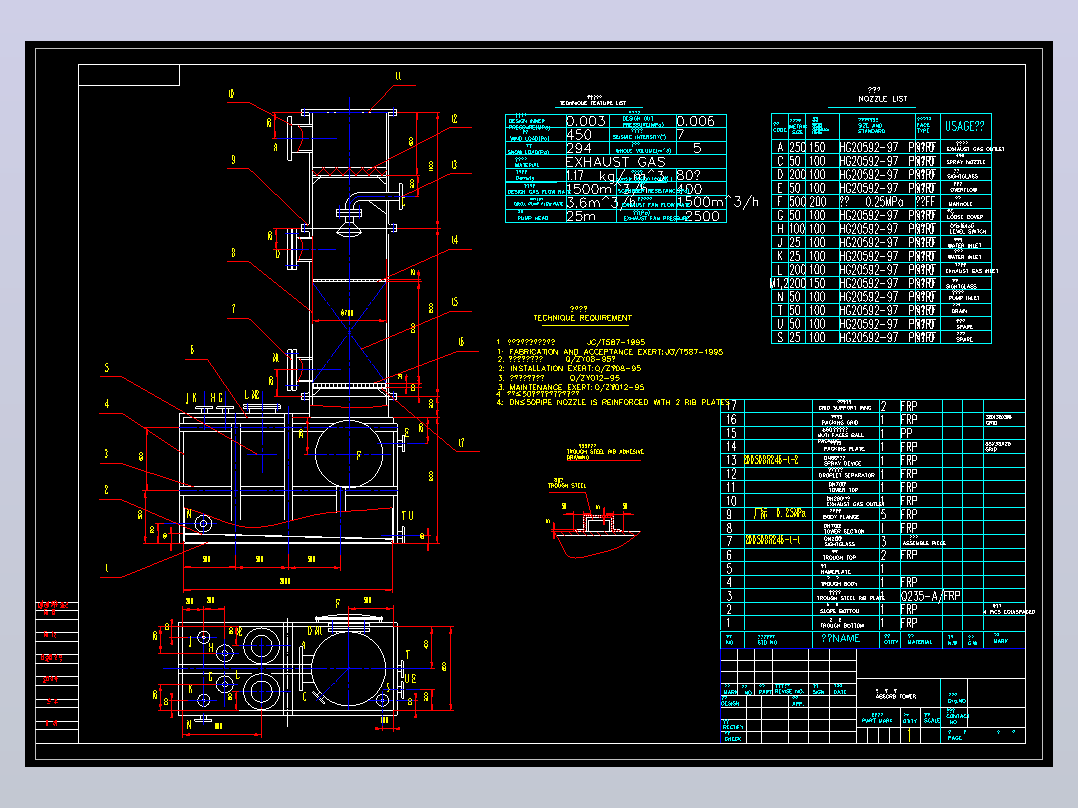Click the empty title box at top-left
This screenshot has width=1078, height=808.
[129, 75]
